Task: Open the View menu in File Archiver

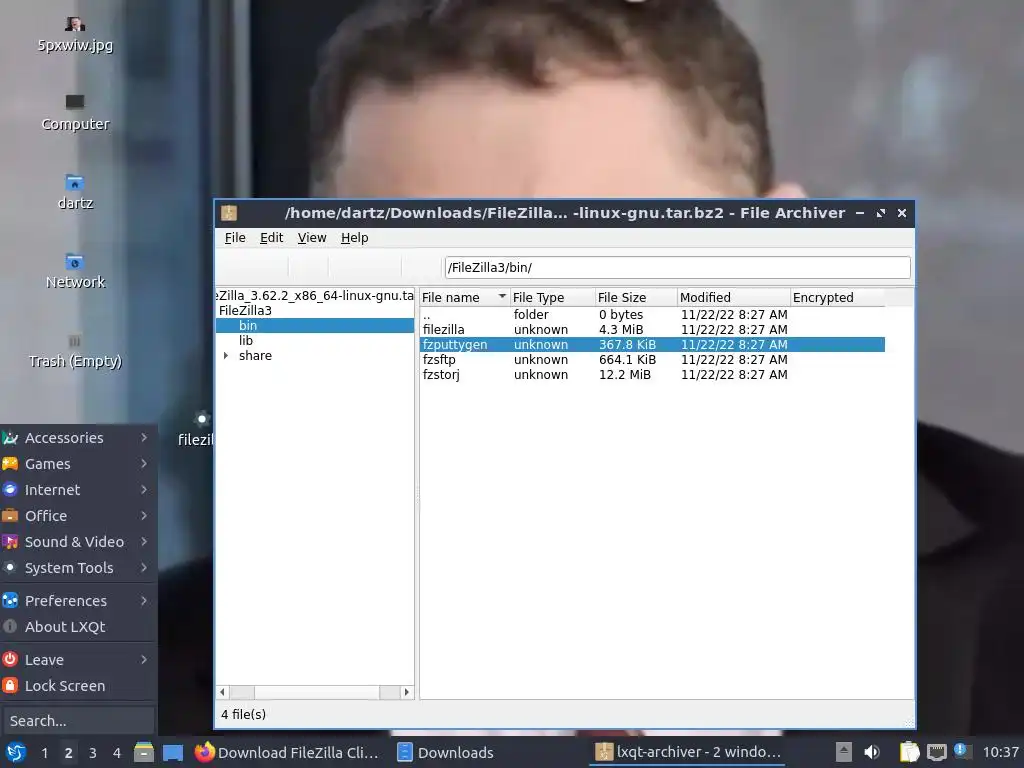Action: pos(312,238)
